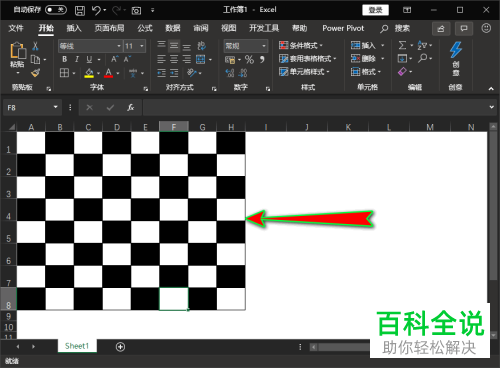Click the camera screenshot icon in quick access
The image size is (500, 368).
click(x=136, y=11)
